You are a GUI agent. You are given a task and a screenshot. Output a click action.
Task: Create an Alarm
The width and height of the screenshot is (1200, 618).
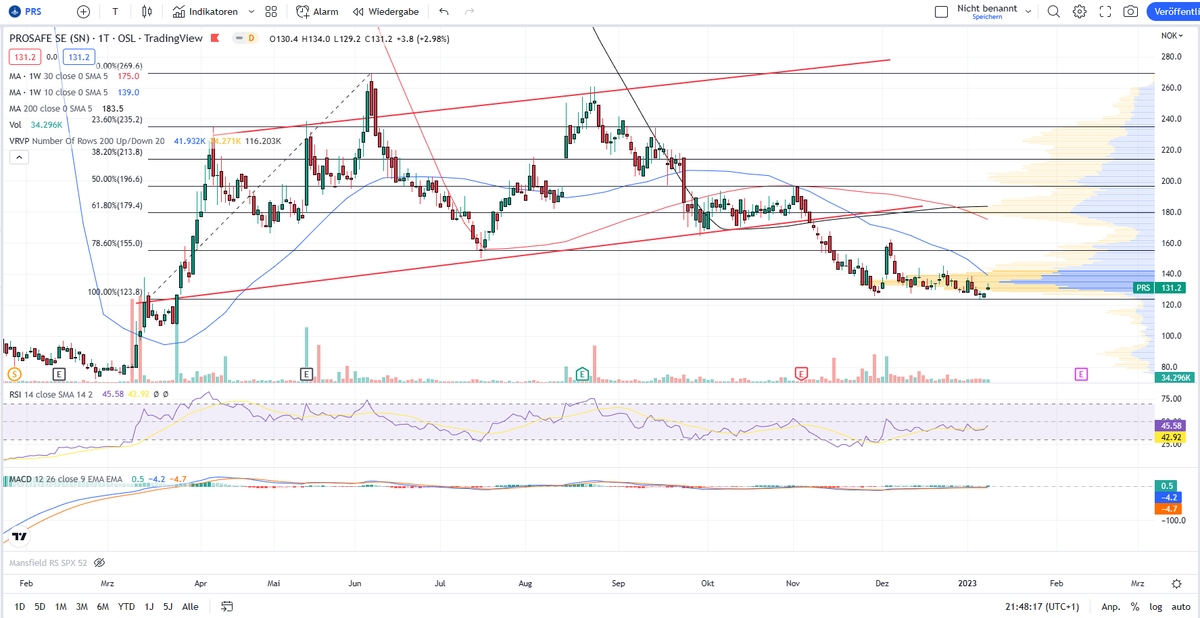click(317, 12)
